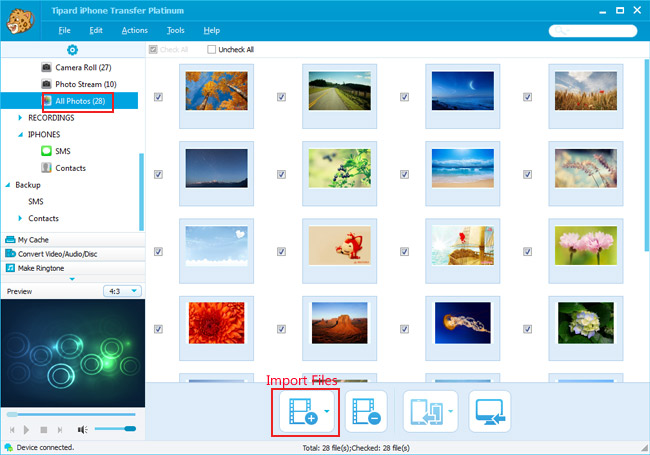The width and height of the screenshot is (650, 455).
Task: Uncheck the country road photo checkbox
Action: point(281,97)
